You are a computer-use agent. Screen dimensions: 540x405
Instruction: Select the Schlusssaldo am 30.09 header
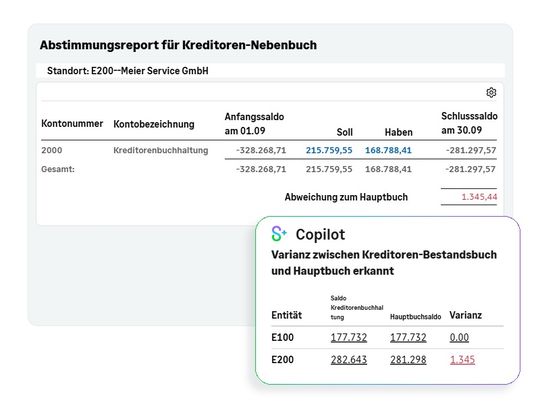point(469,123)
